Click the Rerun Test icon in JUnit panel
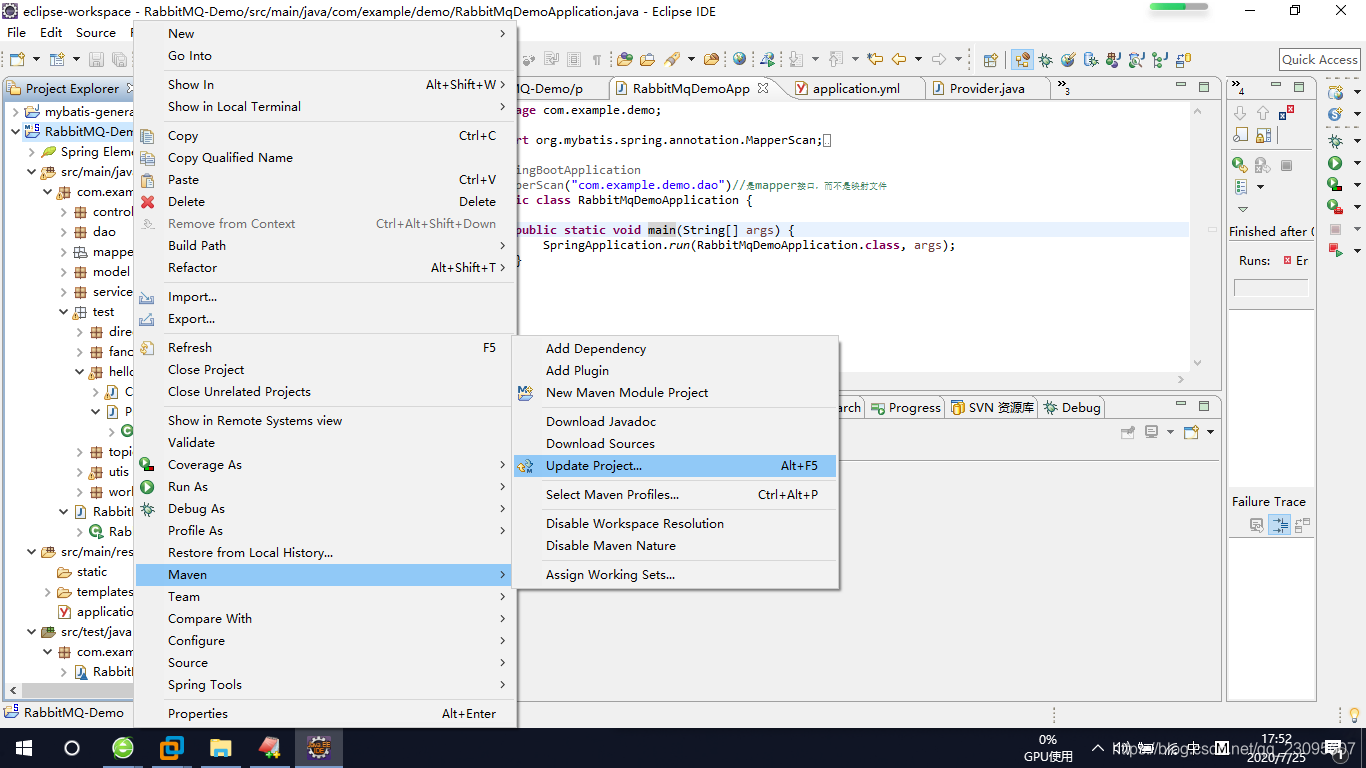Screen dimensions: 1366x768 (1240, 165)
